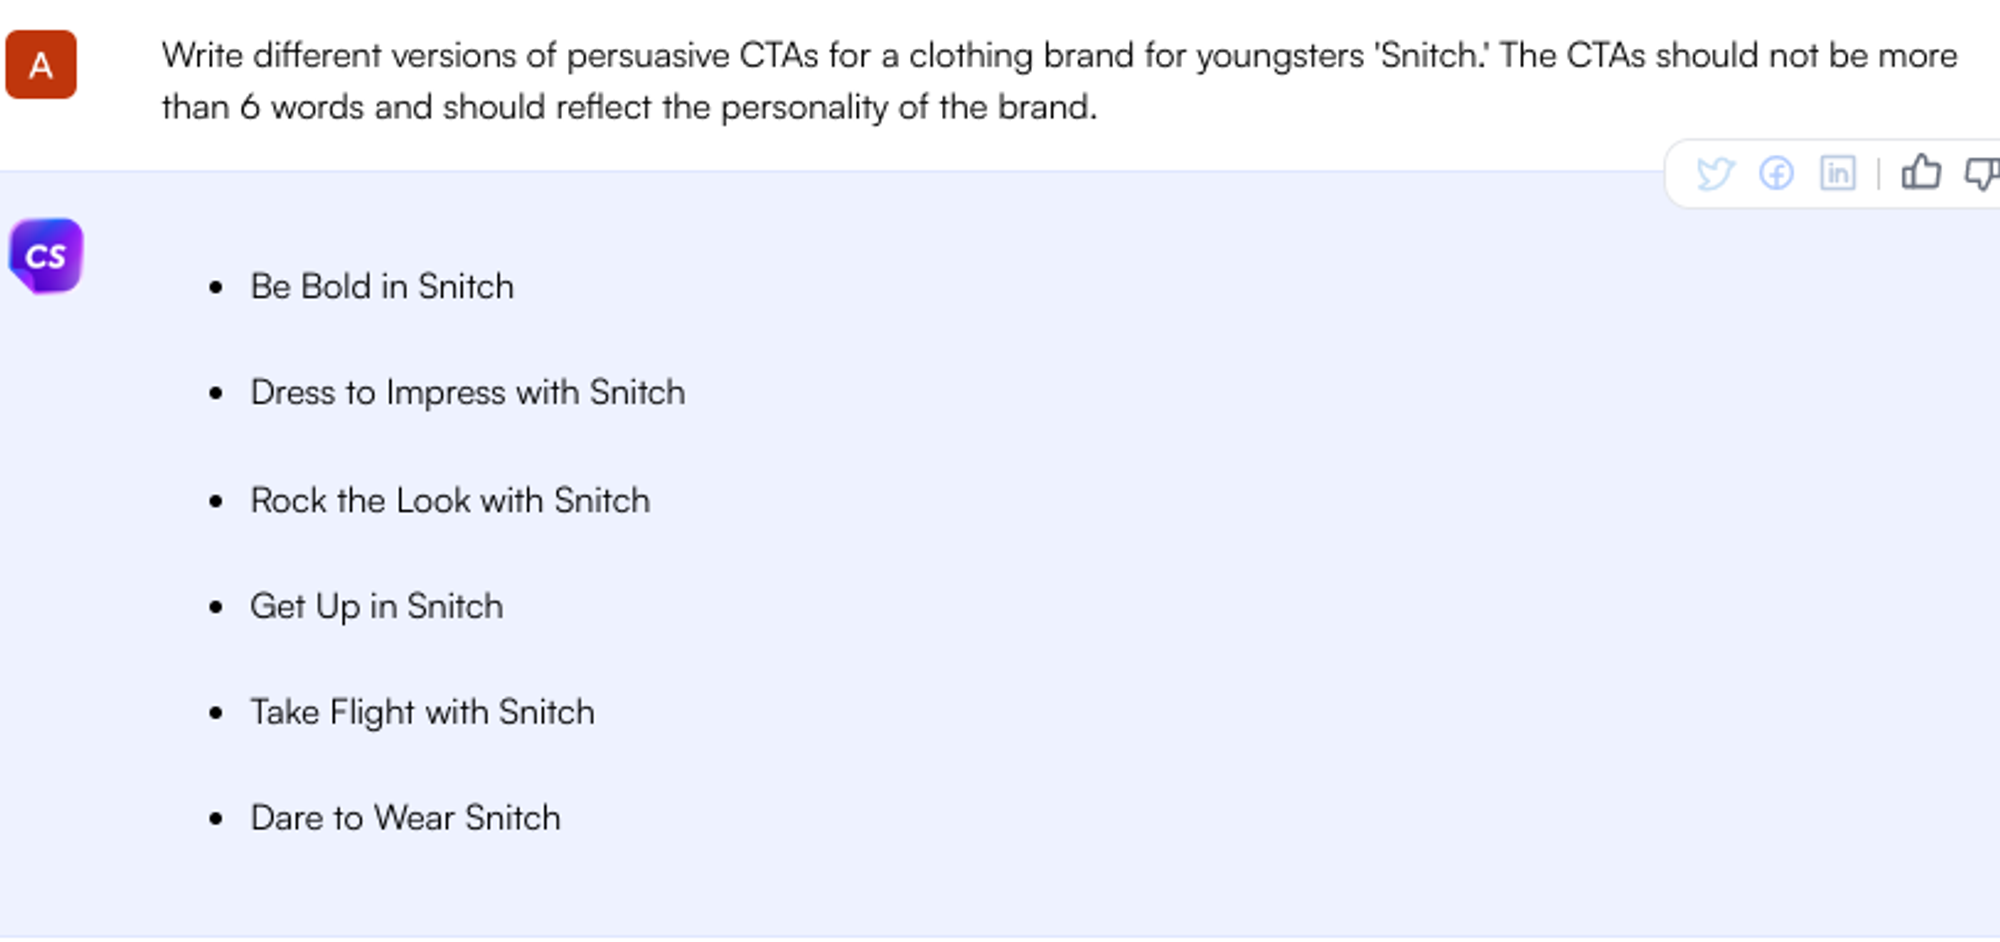Select 'Dress to Impress with Snitch' text

[x=468, y=393]
